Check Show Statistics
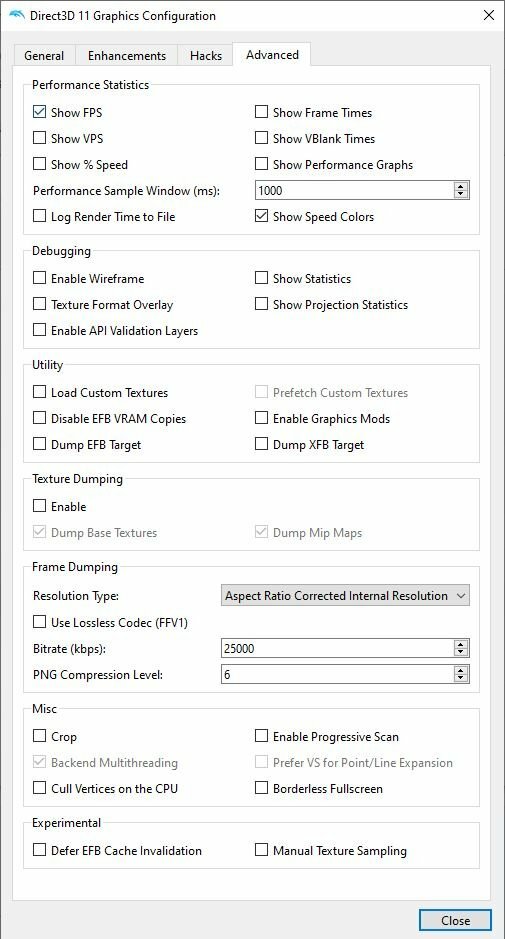This screenshot has height=939, width=505. [261, 278]
